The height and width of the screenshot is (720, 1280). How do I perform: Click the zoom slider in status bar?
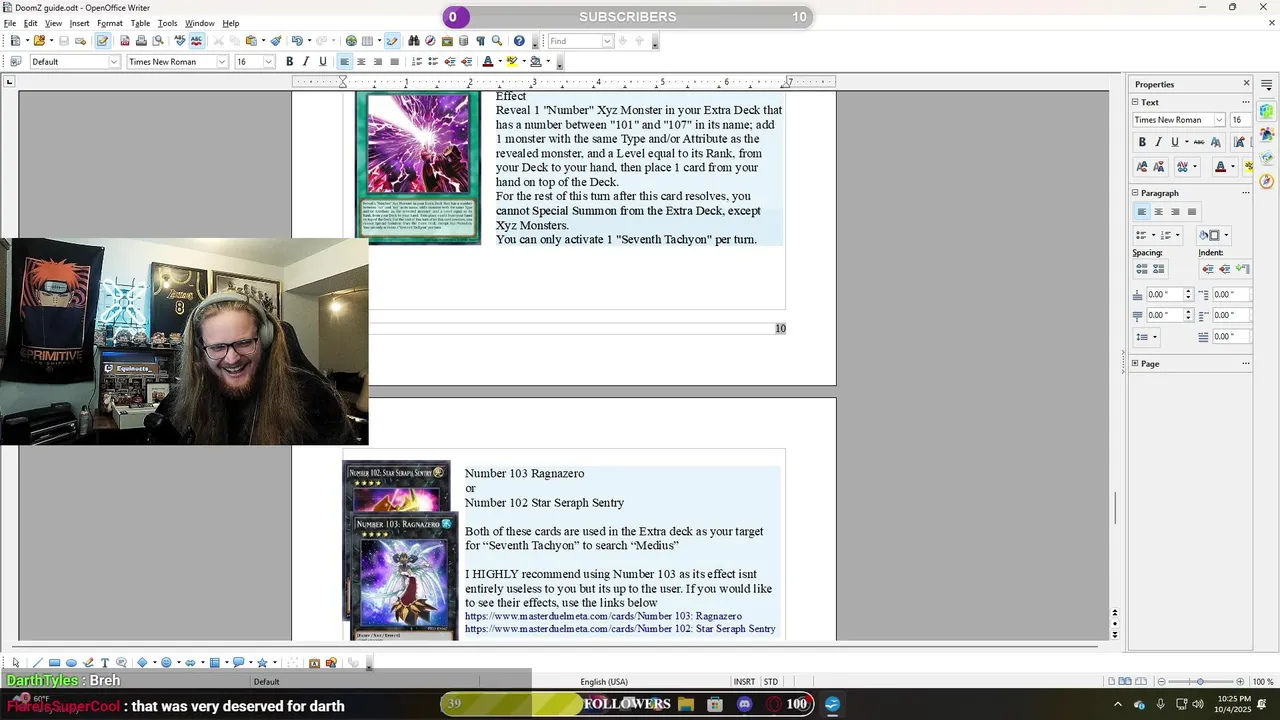click(1200, 682)
